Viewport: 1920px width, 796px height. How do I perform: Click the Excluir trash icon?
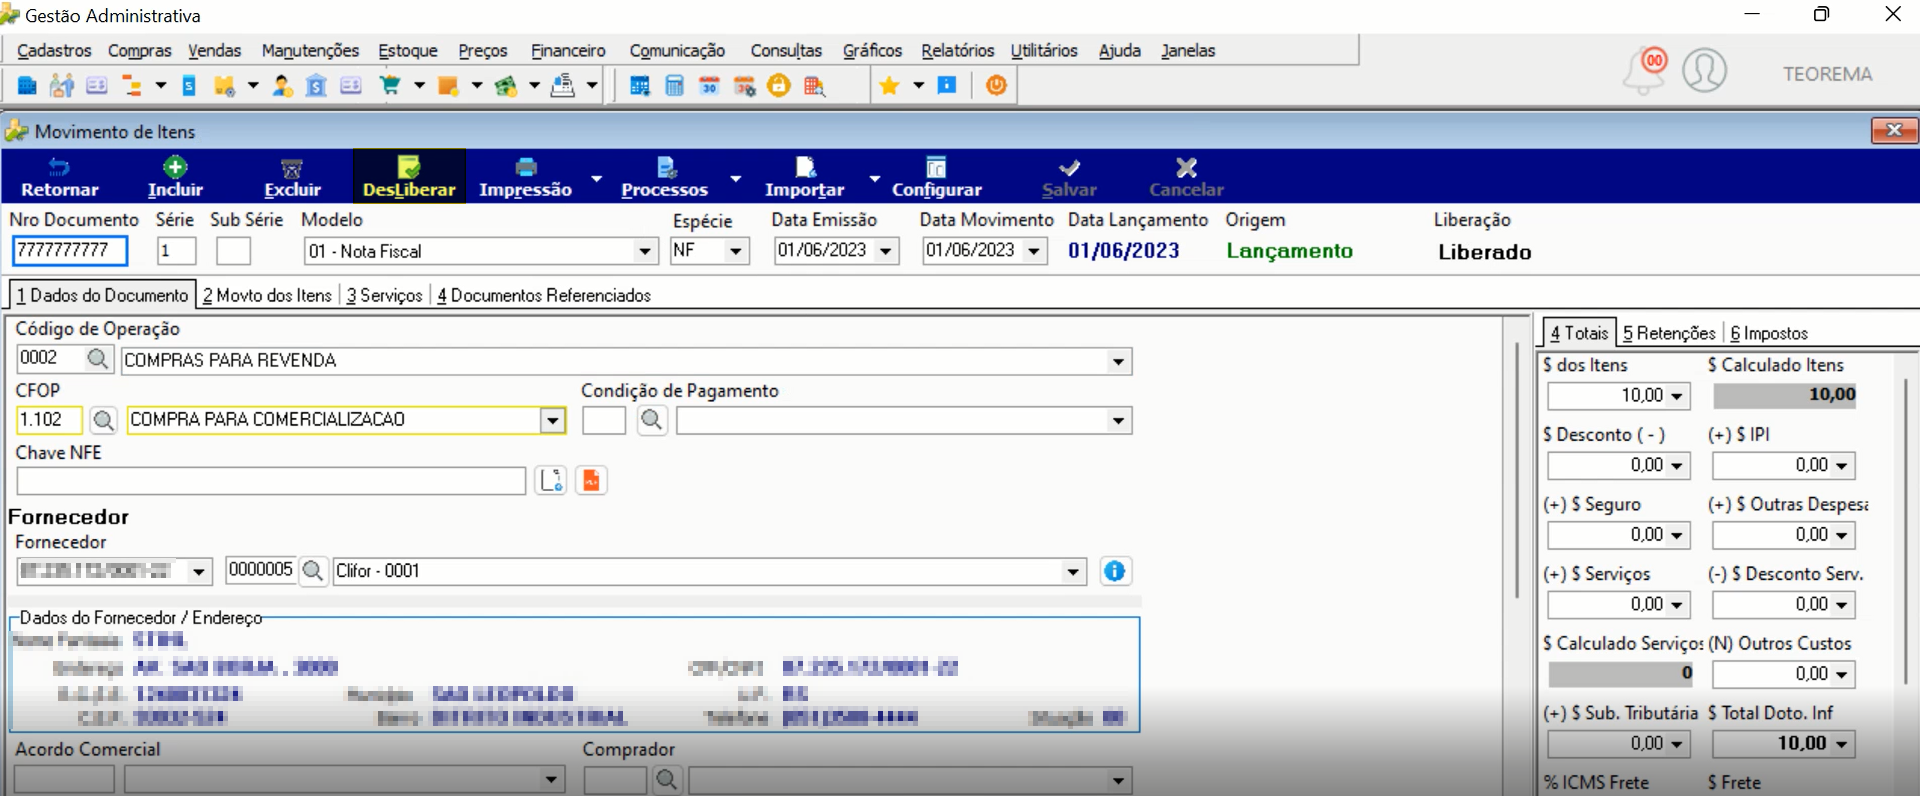[x=292, y=168]
